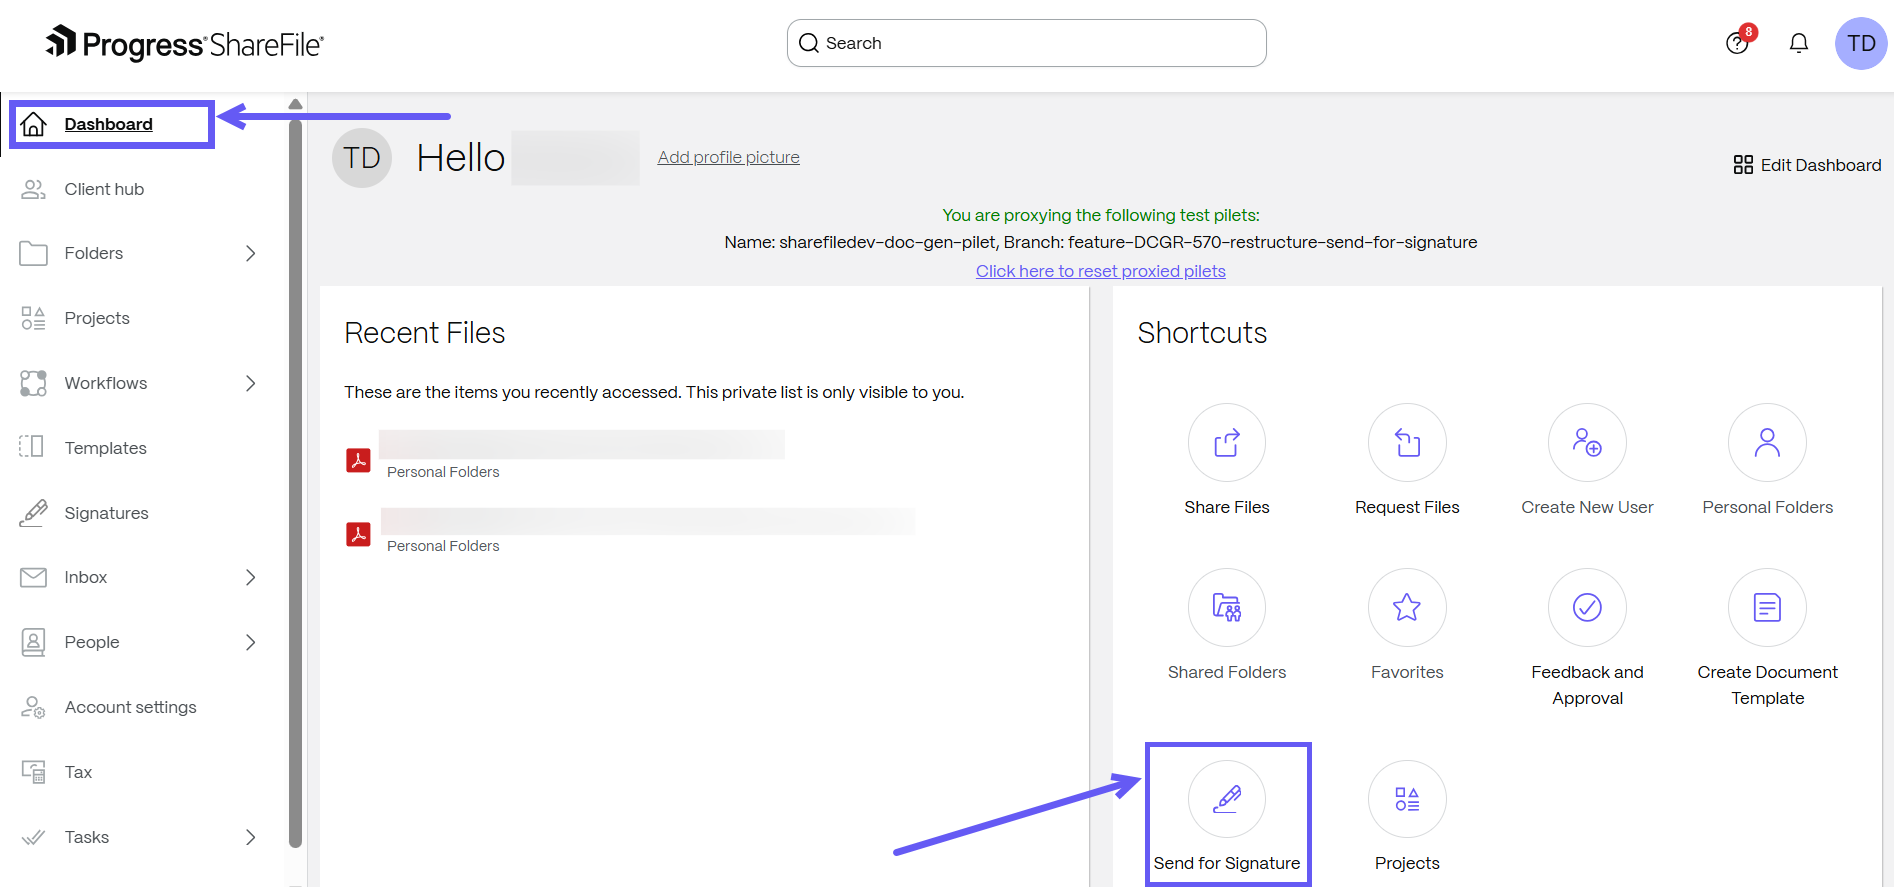This screenshot has height=887, width=1894.
Task: Expand the People section chevron
Action: (x=251, y=642)
